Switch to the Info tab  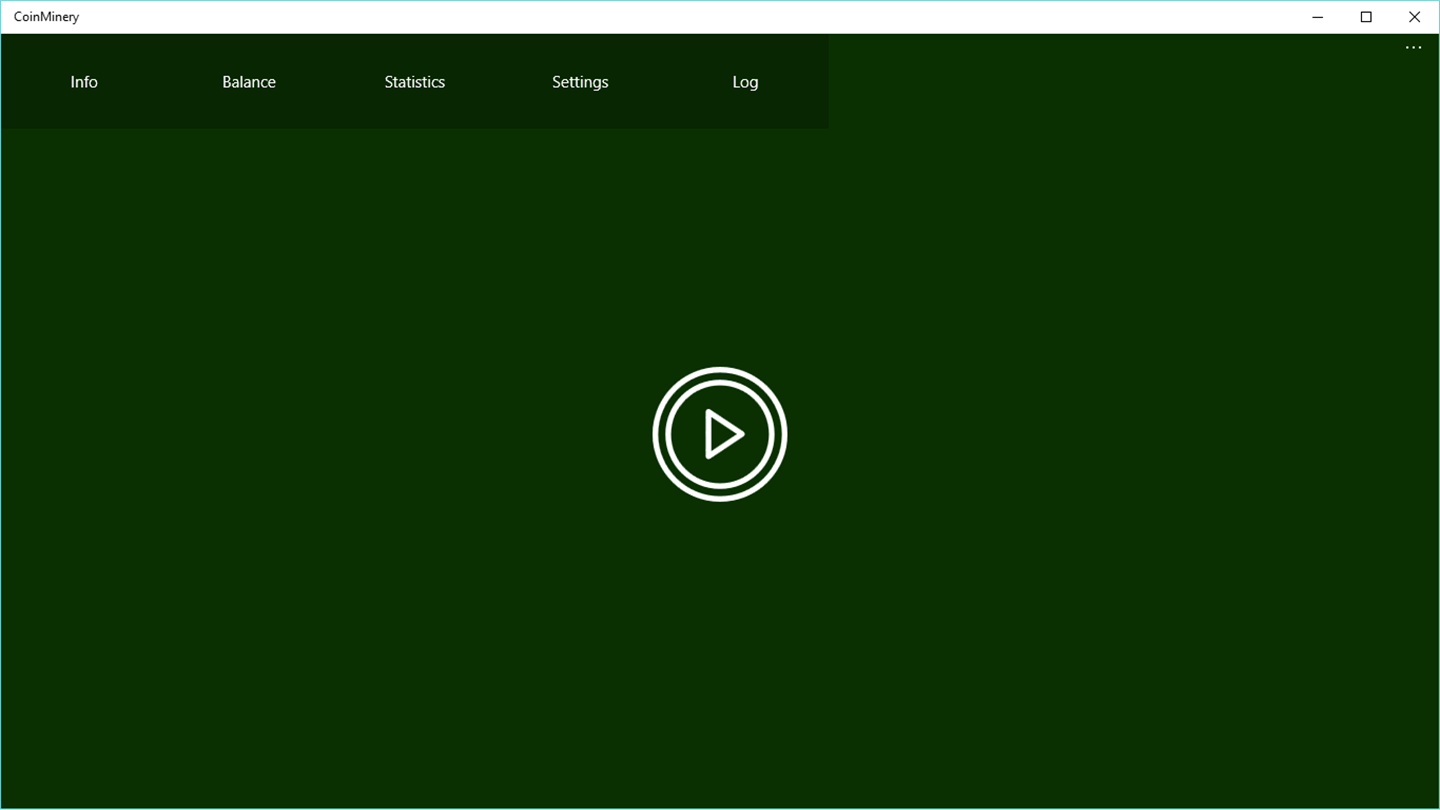pyautogui.click(x=84, y=82)
